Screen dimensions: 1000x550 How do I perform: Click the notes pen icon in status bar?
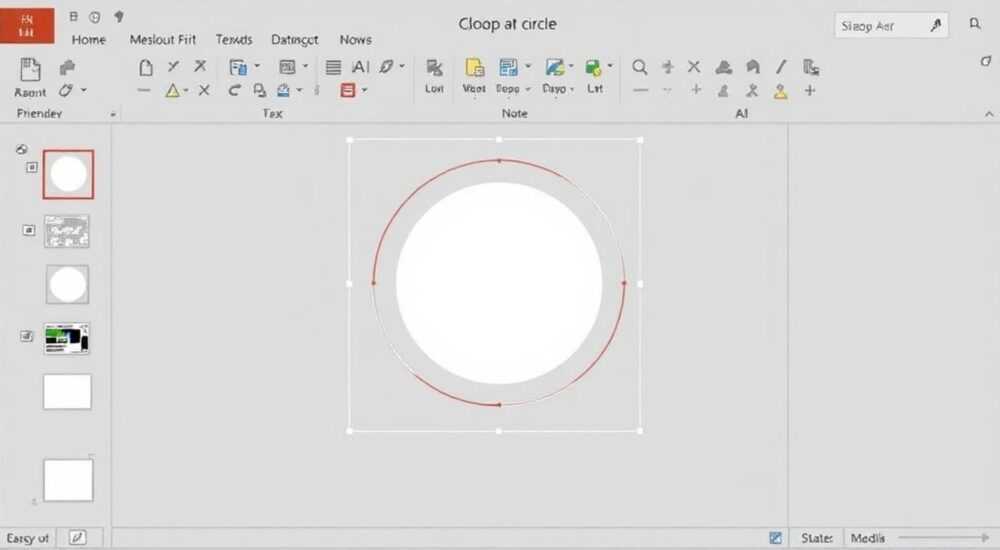(x=77, y=538)
